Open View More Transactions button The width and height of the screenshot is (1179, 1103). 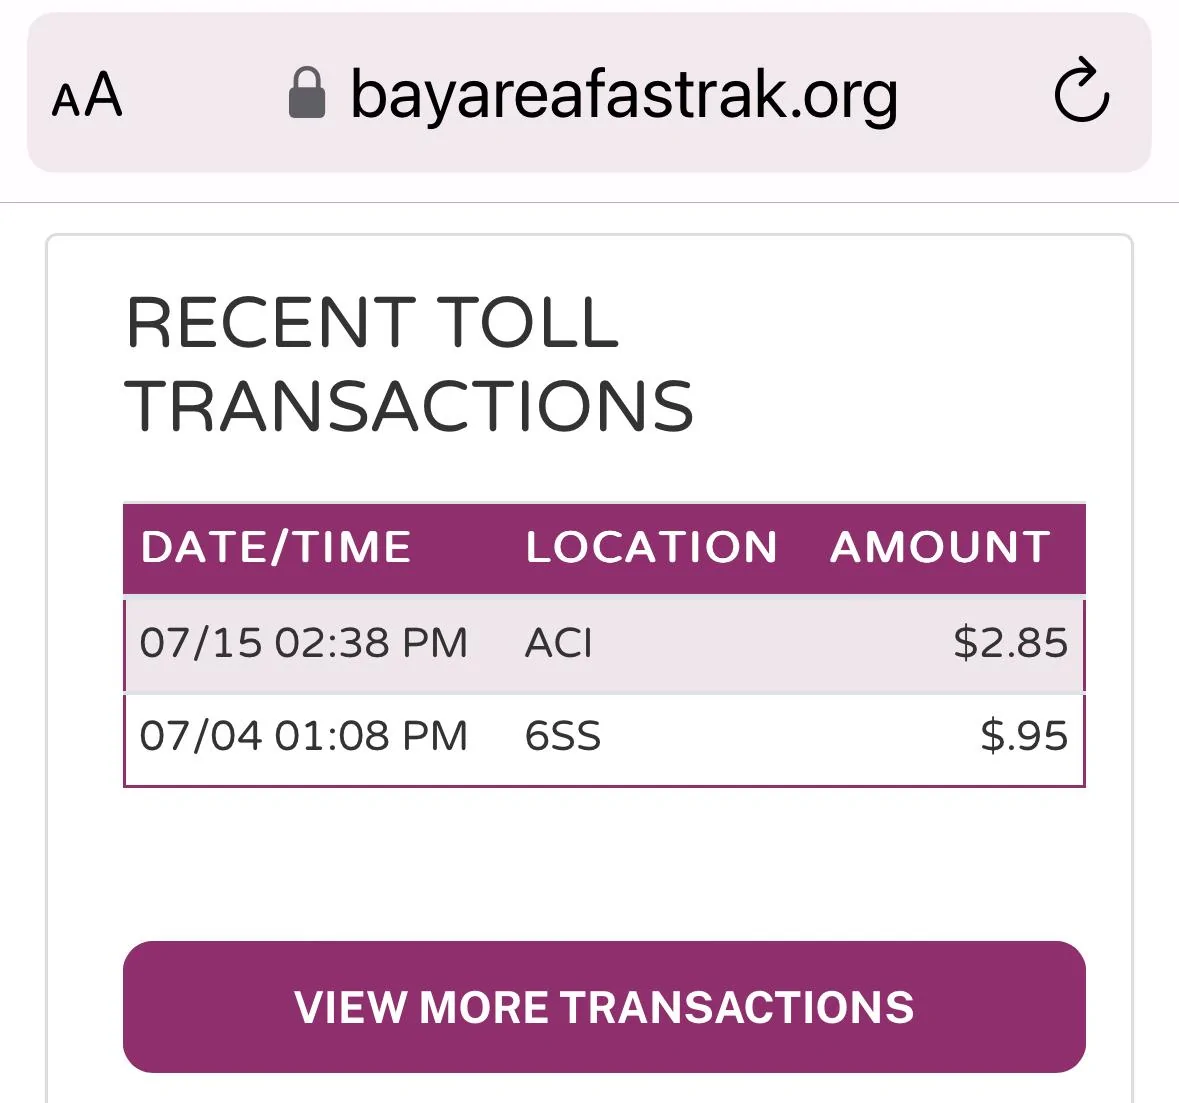604,1006
